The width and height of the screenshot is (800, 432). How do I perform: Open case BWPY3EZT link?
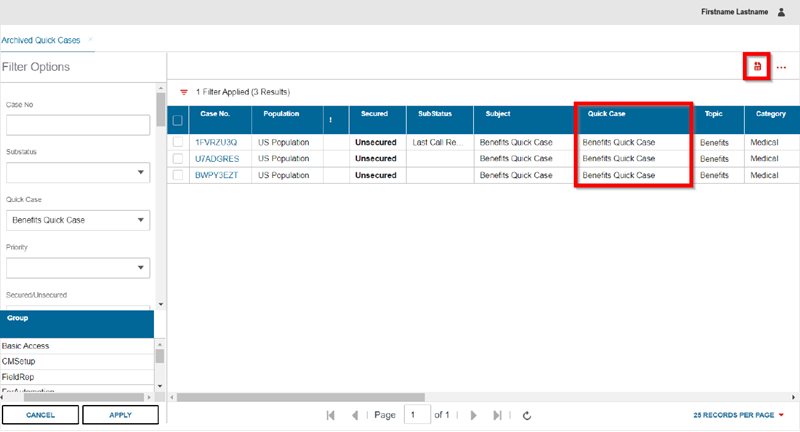click(x=216, y=175)
